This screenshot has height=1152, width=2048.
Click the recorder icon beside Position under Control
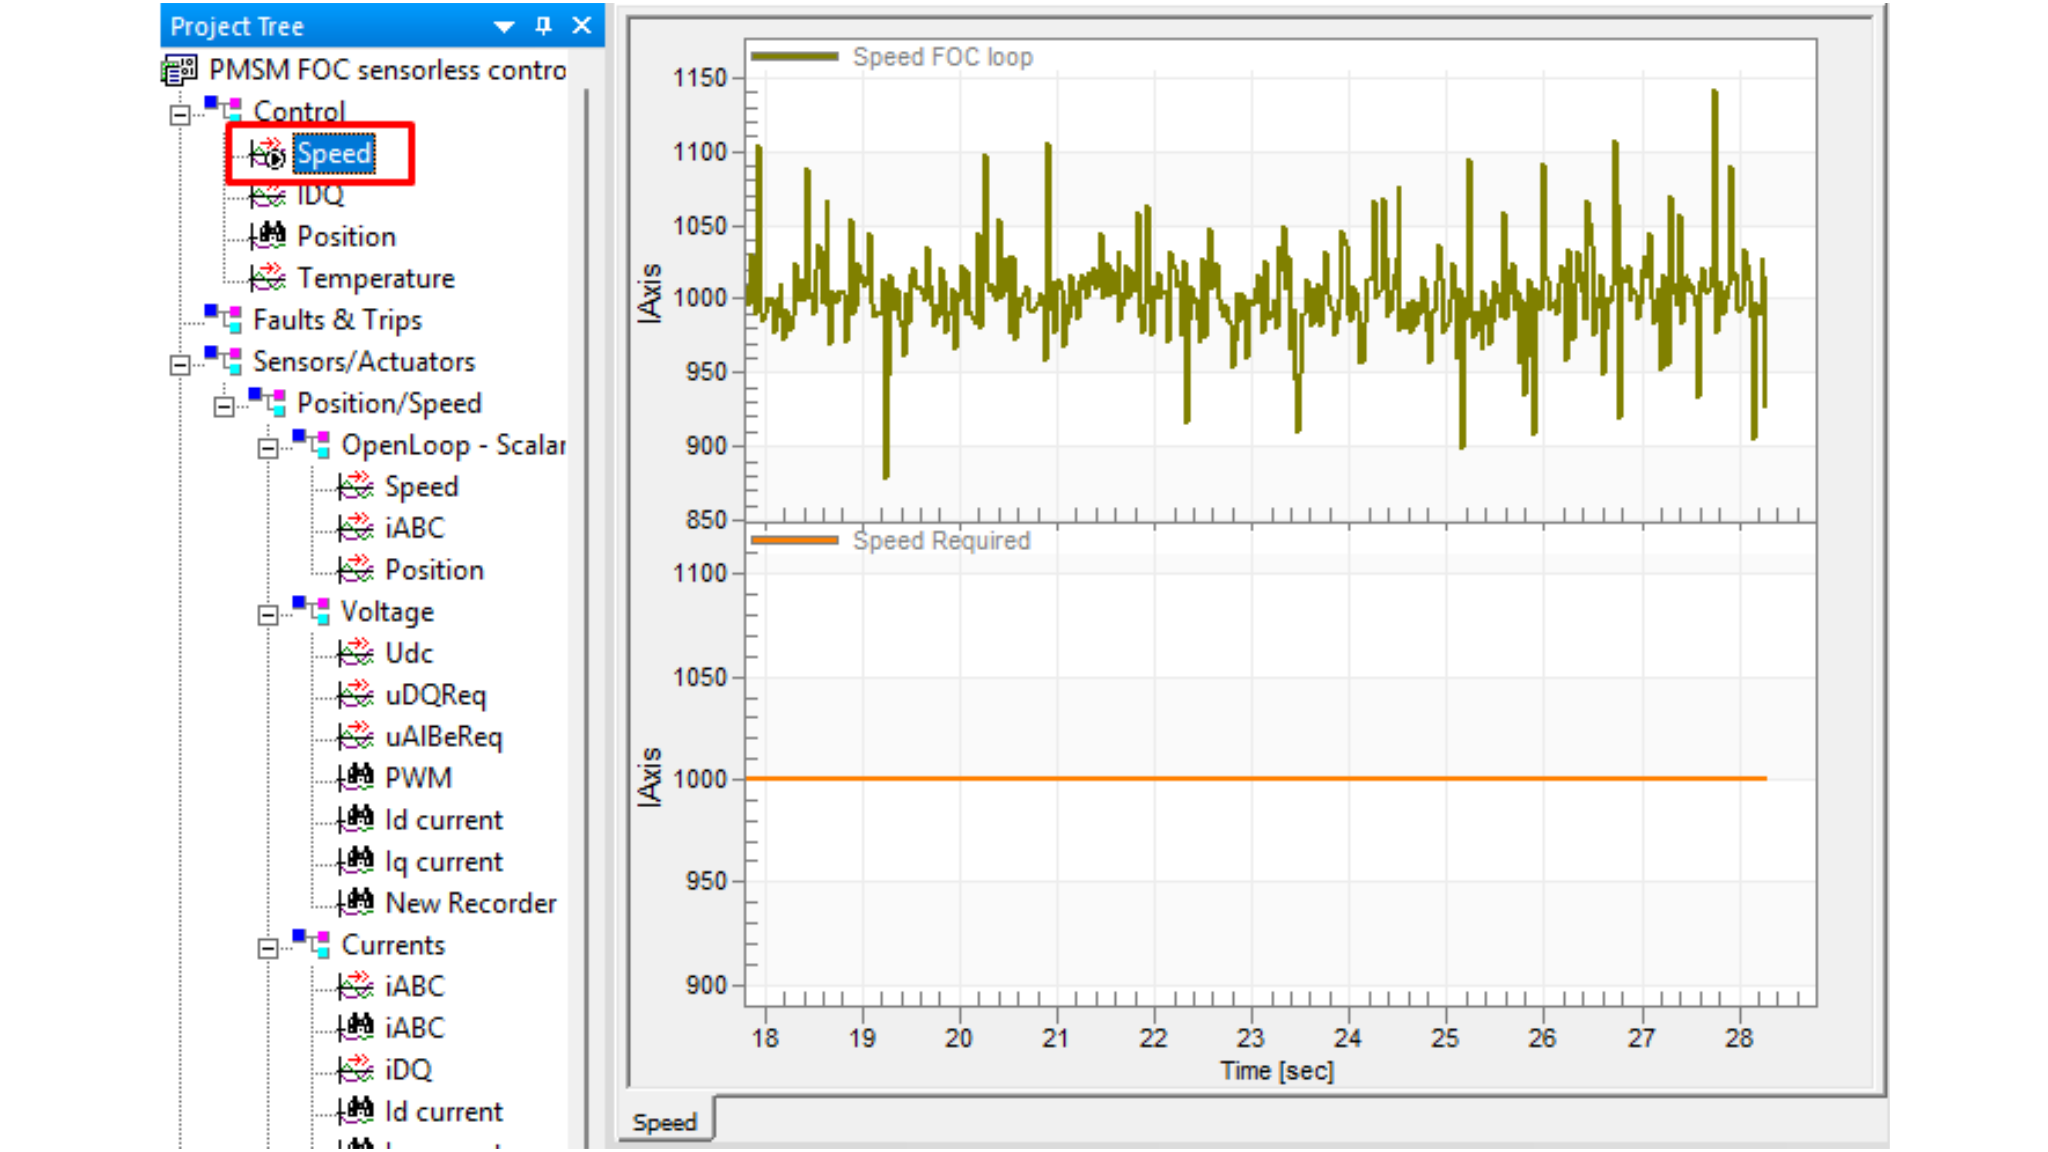pyautogui.click(x=267, y=236)
